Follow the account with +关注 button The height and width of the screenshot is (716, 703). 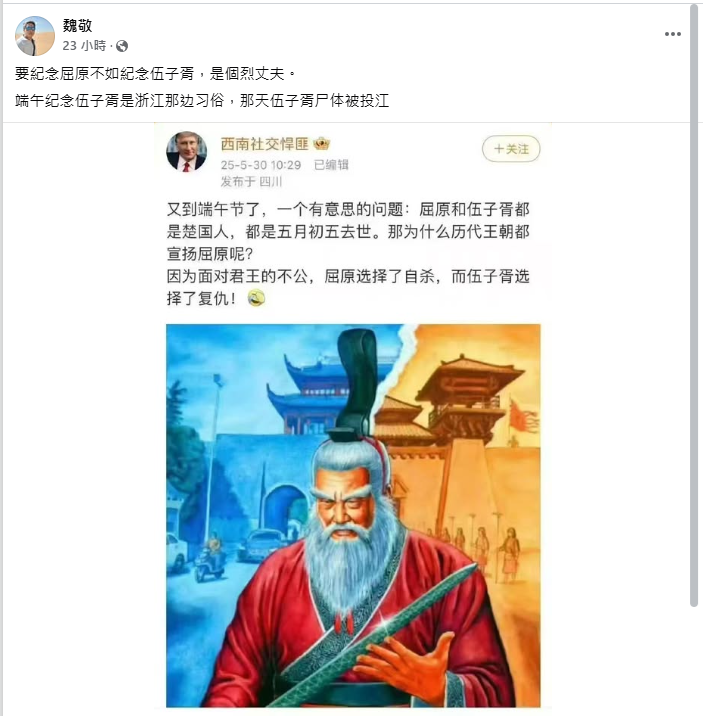[511, 149]
